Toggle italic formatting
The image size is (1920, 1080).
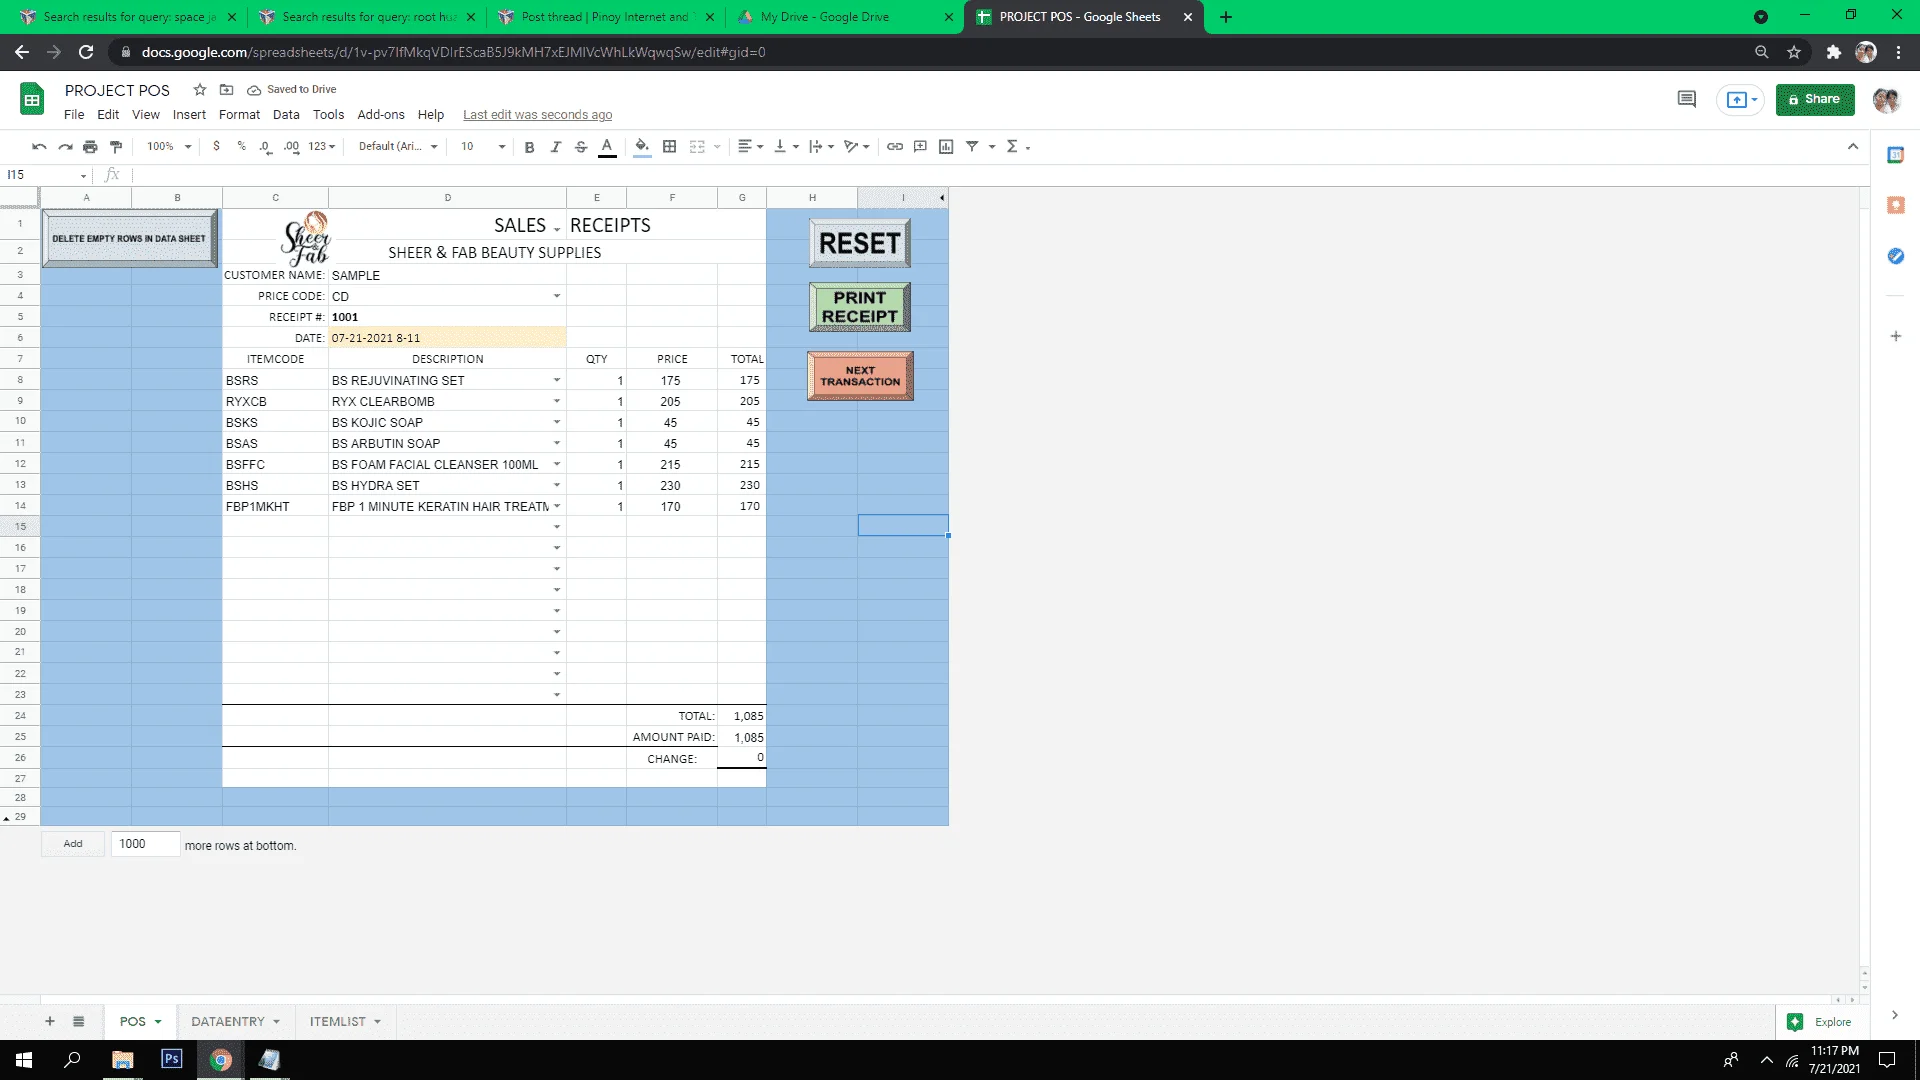[555, 146]
